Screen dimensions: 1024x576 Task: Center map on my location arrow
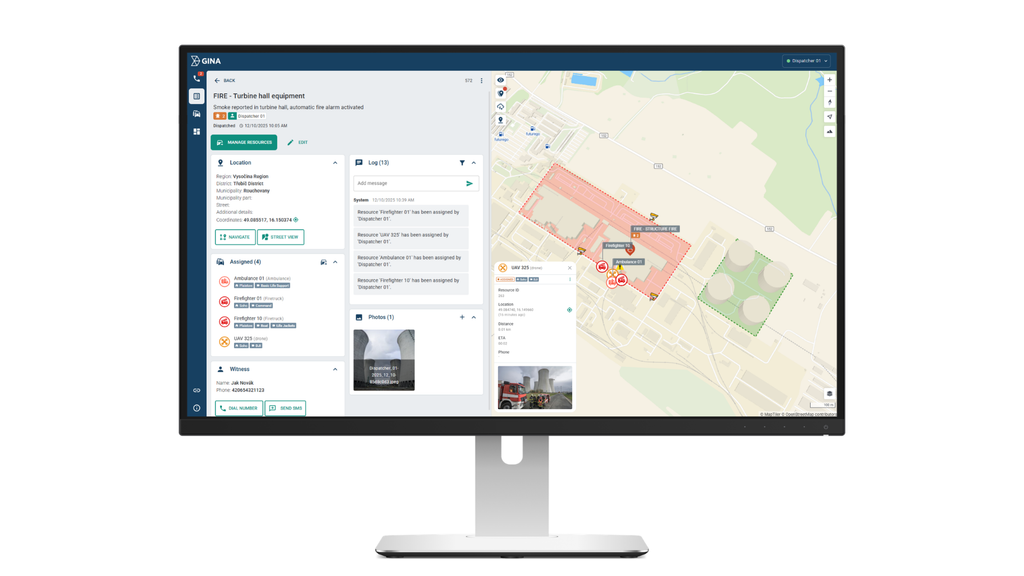point(829,117)
